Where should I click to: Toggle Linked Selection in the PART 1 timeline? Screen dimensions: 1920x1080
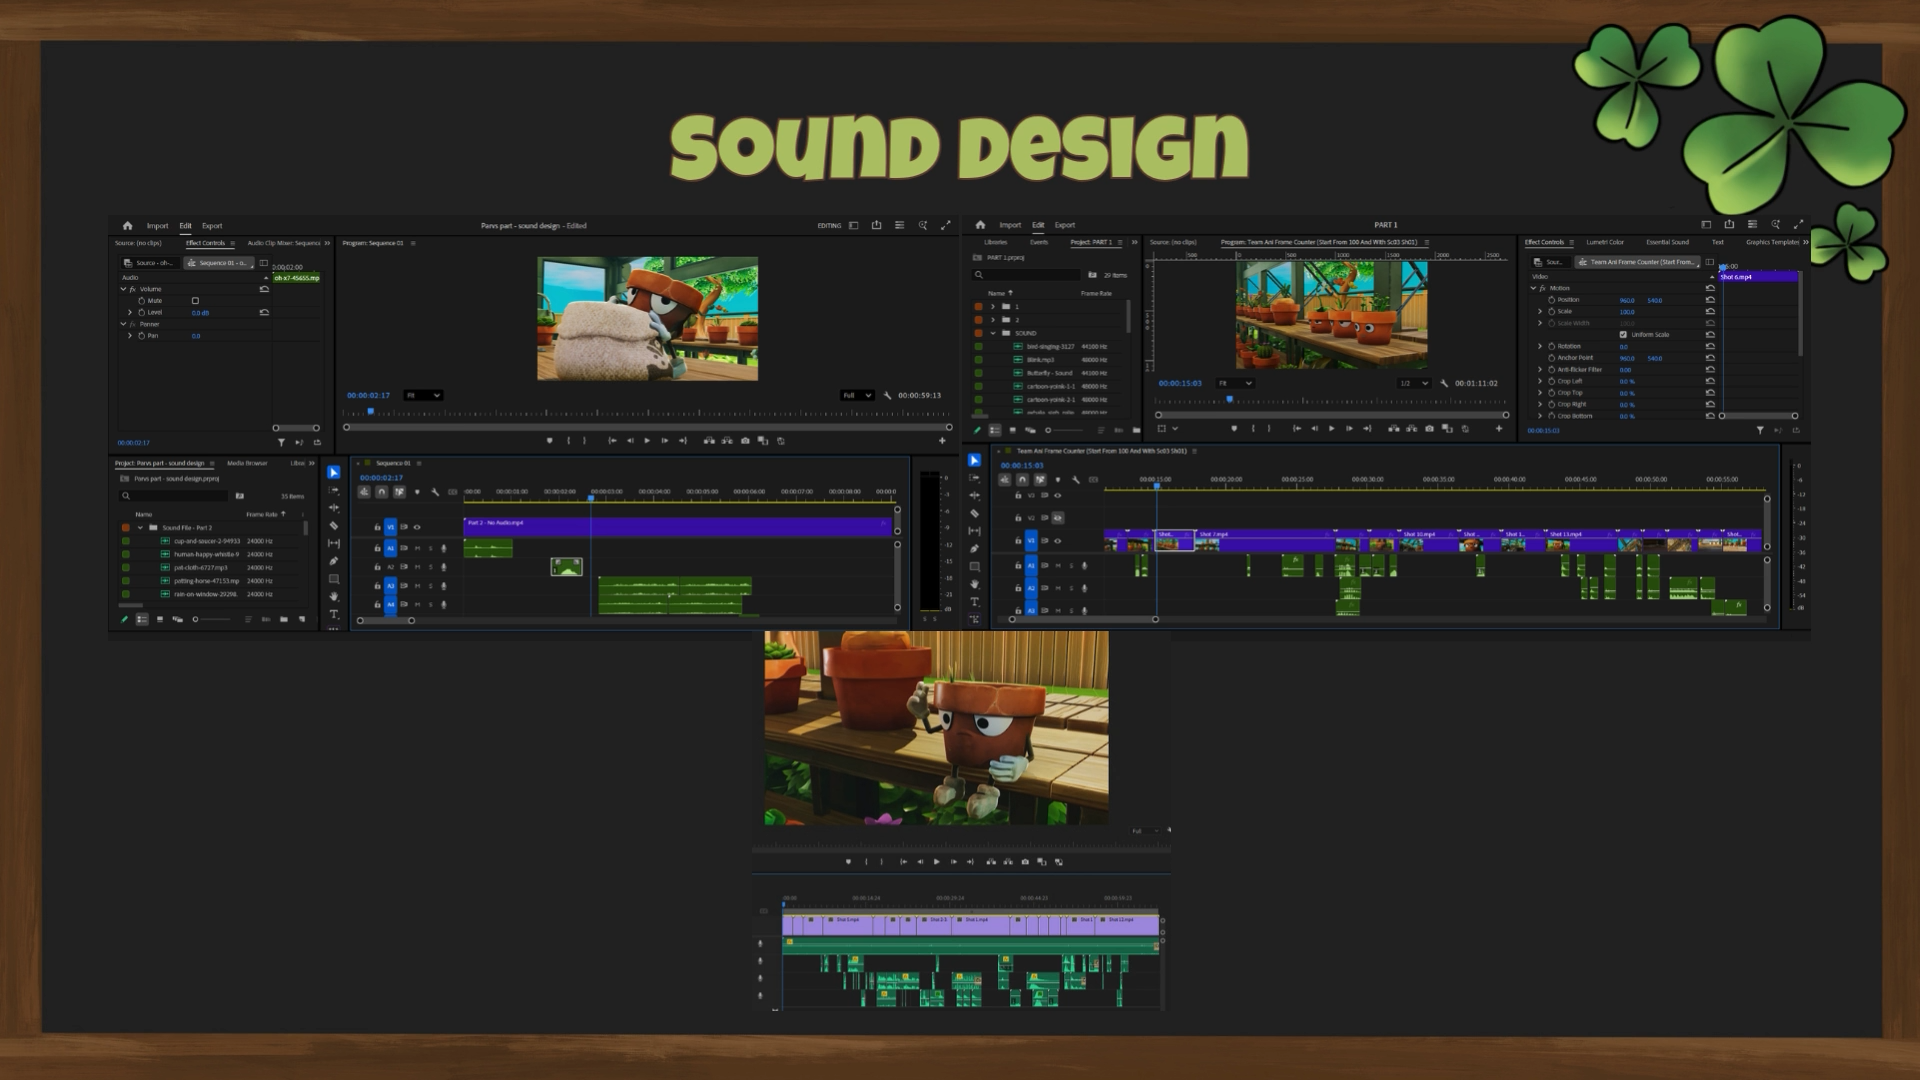(1040, 480)
